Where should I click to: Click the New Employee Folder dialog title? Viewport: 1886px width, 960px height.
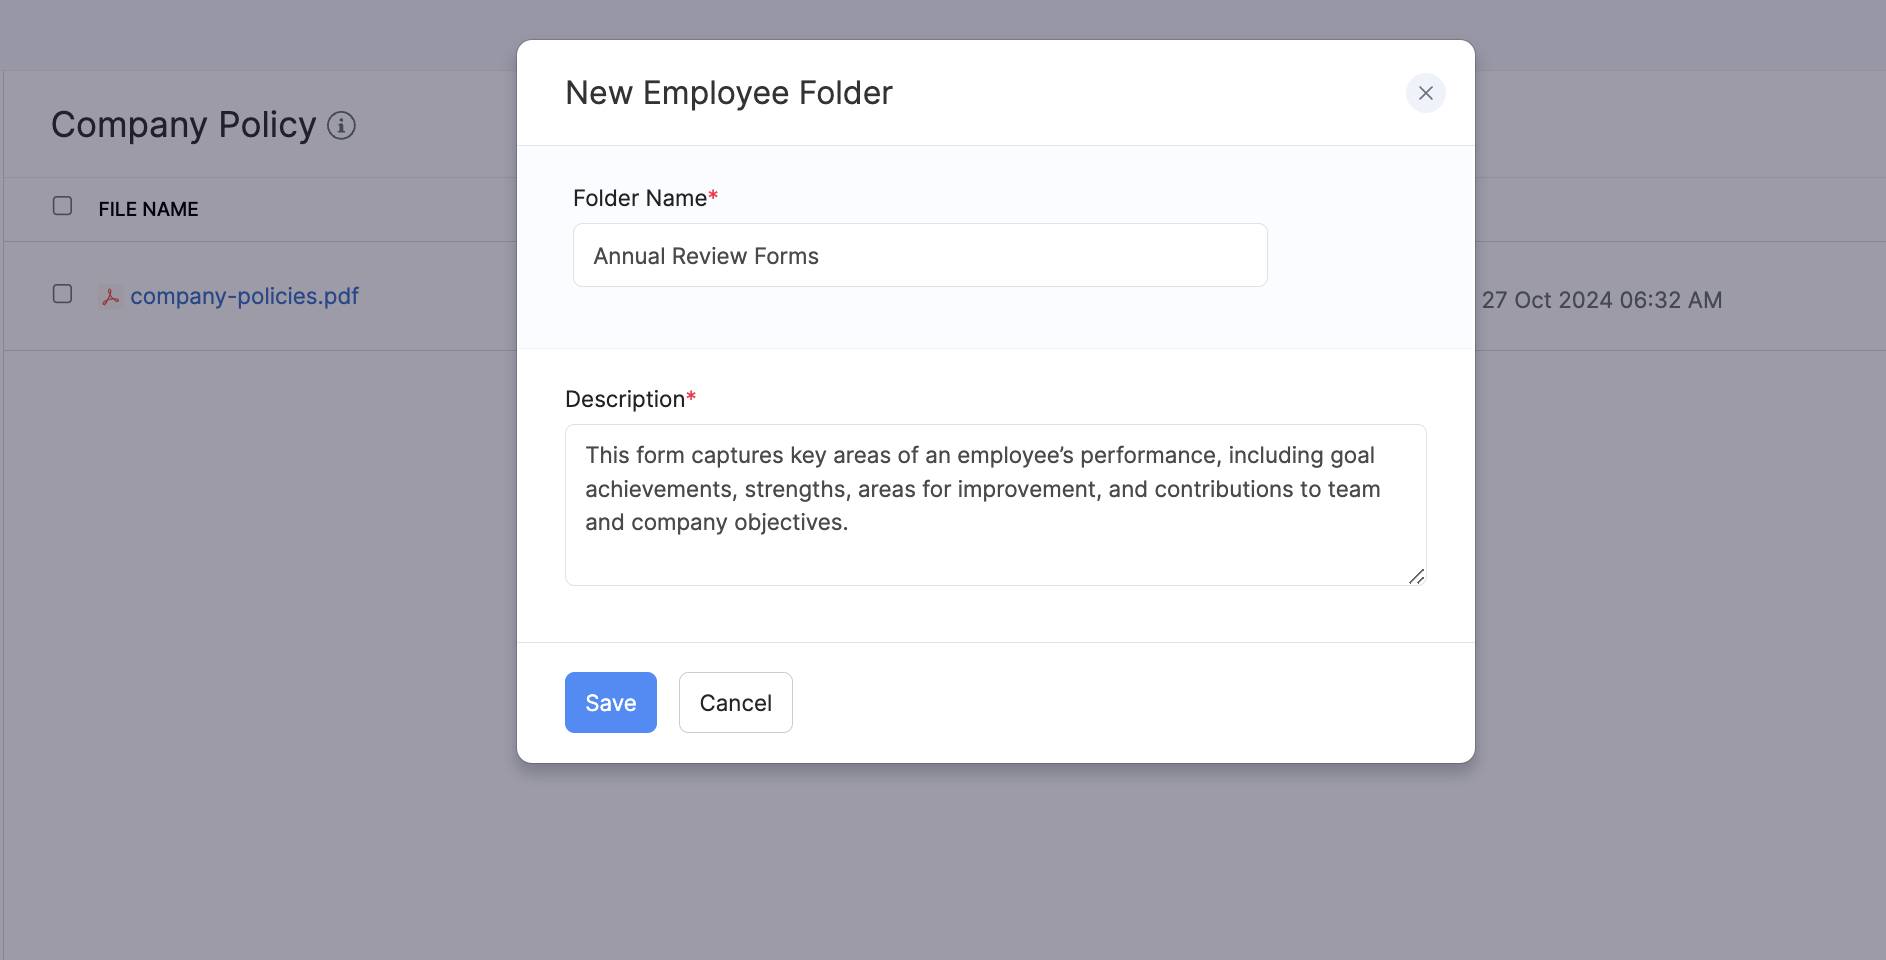(728, 93)
